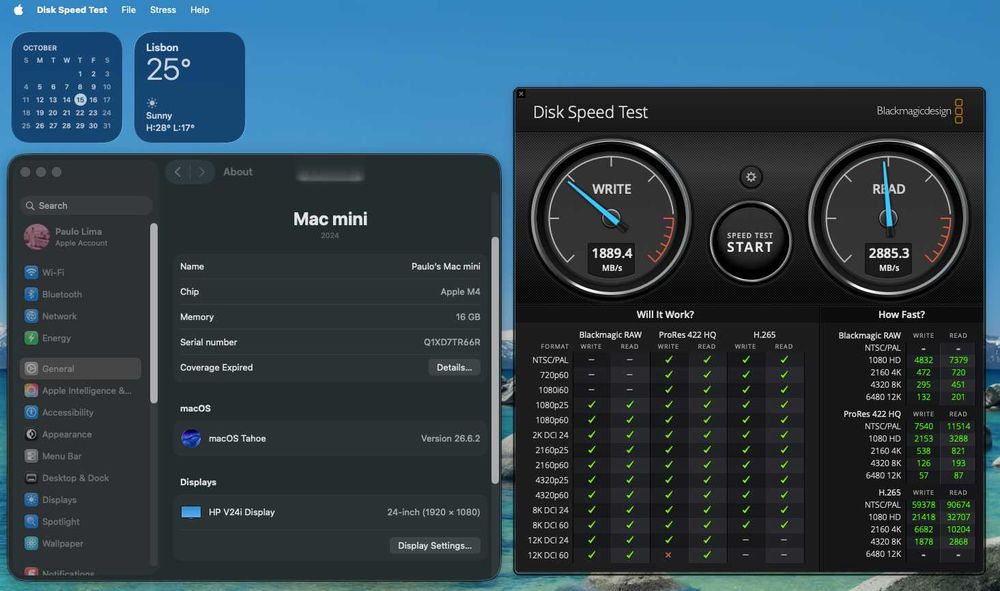Open the Disk Speed Test settings gear

(751, 177)
